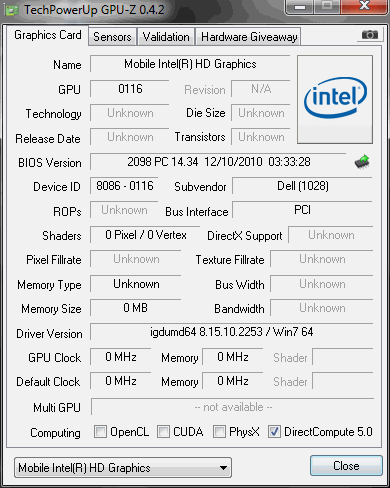Click the Close button

346,466
